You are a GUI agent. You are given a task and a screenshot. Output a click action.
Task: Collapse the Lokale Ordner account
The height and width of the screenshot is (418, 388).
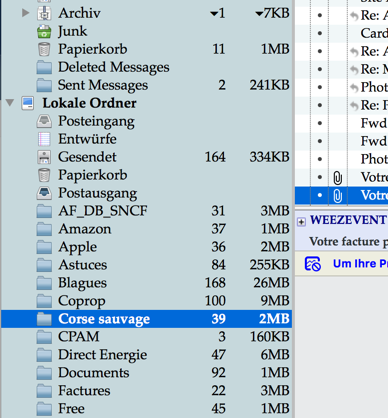[10, 103]
